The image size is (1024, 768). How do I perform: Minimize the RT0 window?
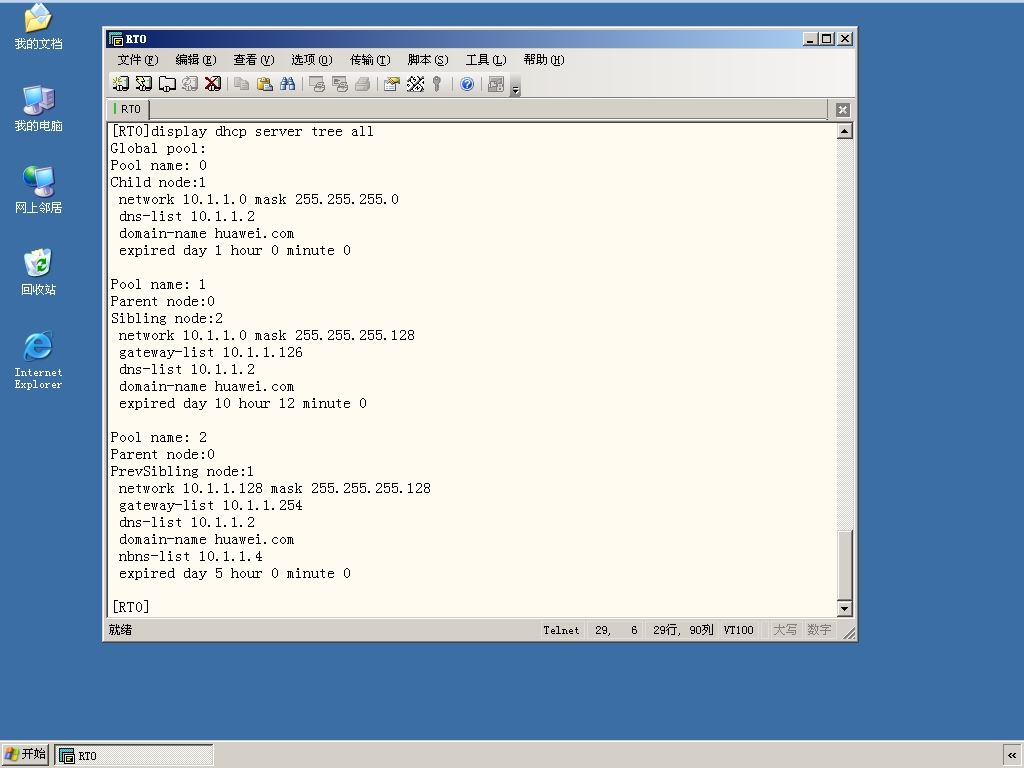[810, 39]
